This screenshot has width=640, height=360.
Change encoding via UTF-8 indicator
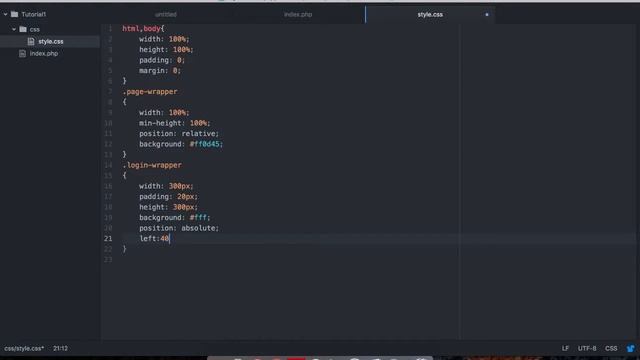tap(587, 348)
